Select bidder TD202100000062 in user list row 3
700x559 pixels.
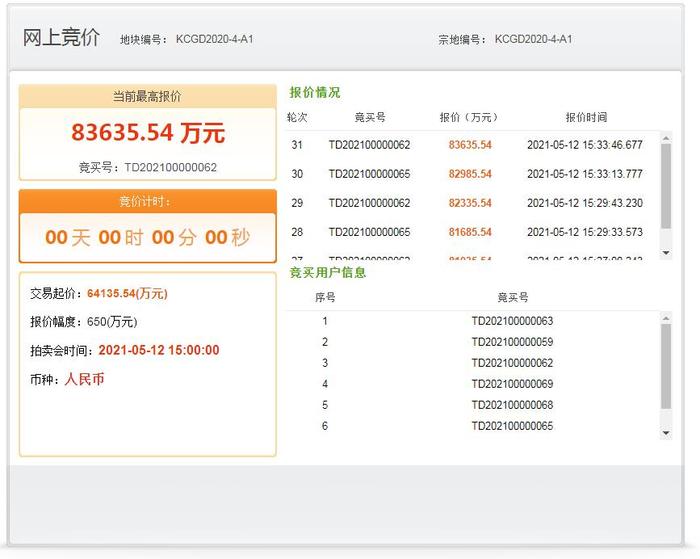coord(512,363)
